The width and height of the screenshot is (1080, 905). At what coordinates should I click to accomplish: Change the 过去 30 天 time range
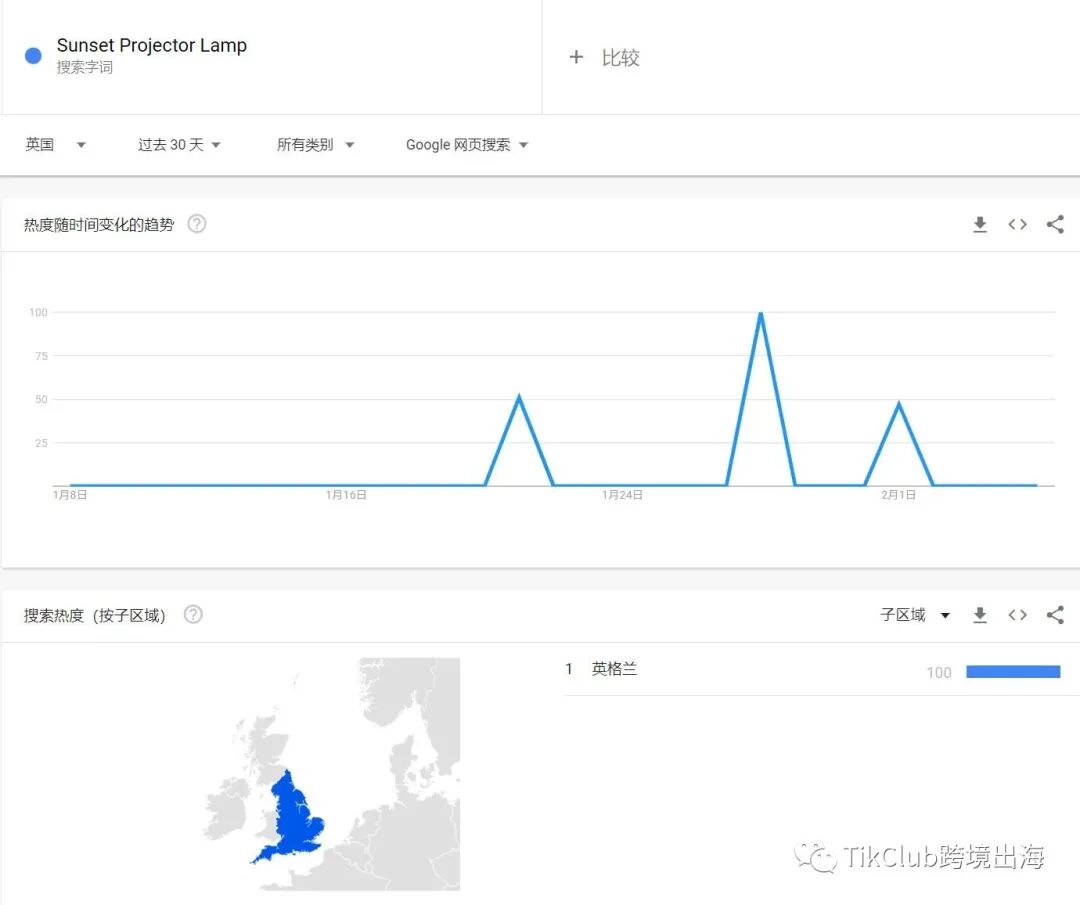pyautogui.click(x=178, y=144)
